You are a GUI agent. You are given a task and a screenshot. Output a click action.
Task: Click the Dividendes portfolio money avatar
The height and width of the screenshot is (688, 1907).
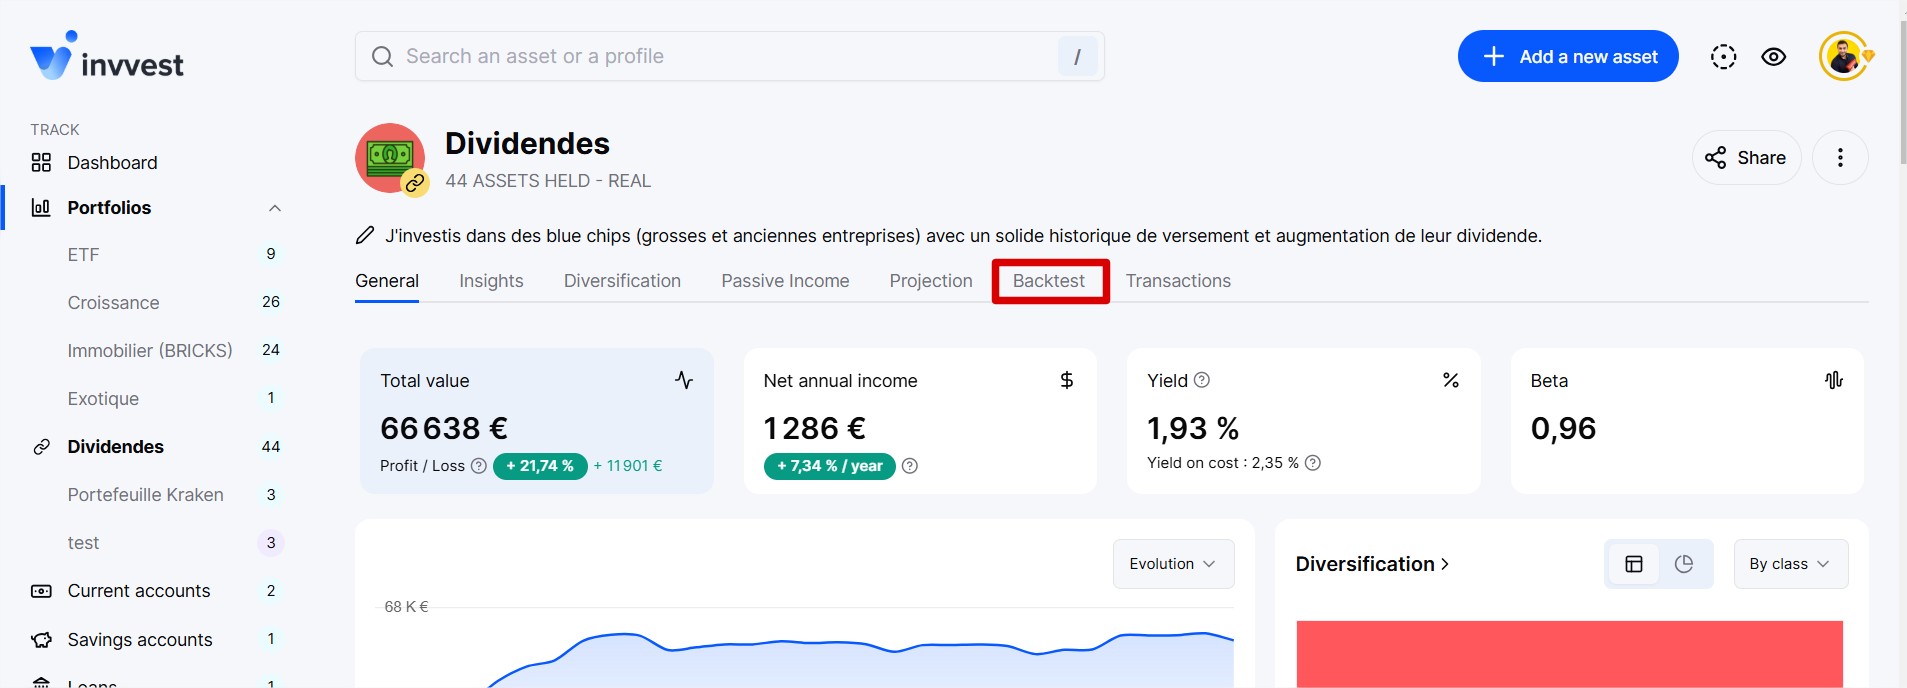point(390,158)
